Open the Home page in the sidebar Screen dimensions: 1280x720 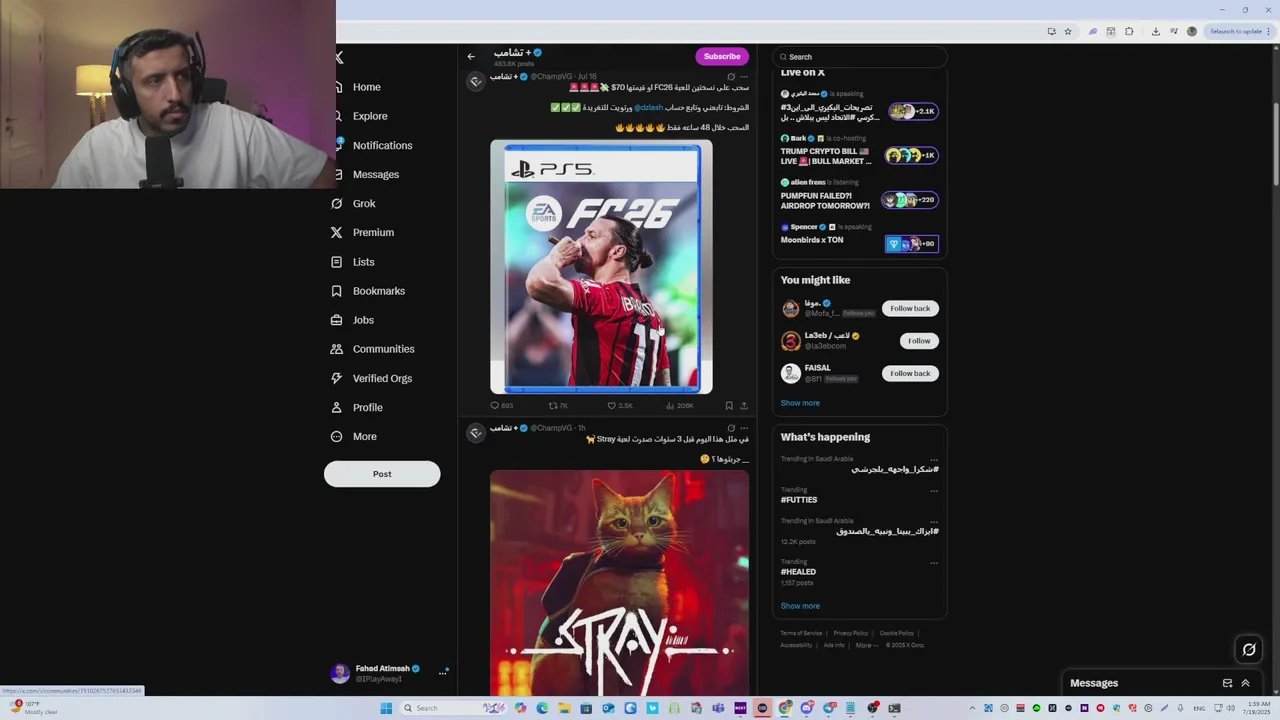(x=366, y=87)
